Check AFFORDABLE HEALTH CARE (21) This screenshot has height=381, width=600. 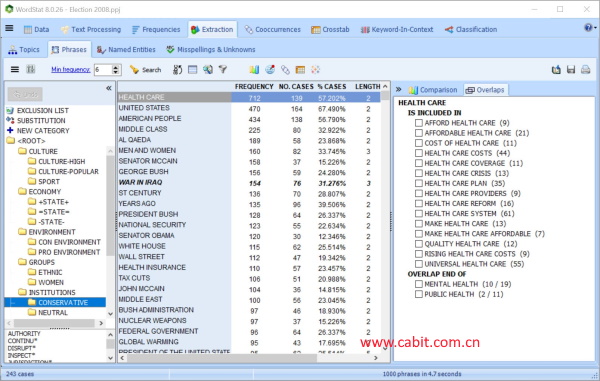[x=419, y=133]
